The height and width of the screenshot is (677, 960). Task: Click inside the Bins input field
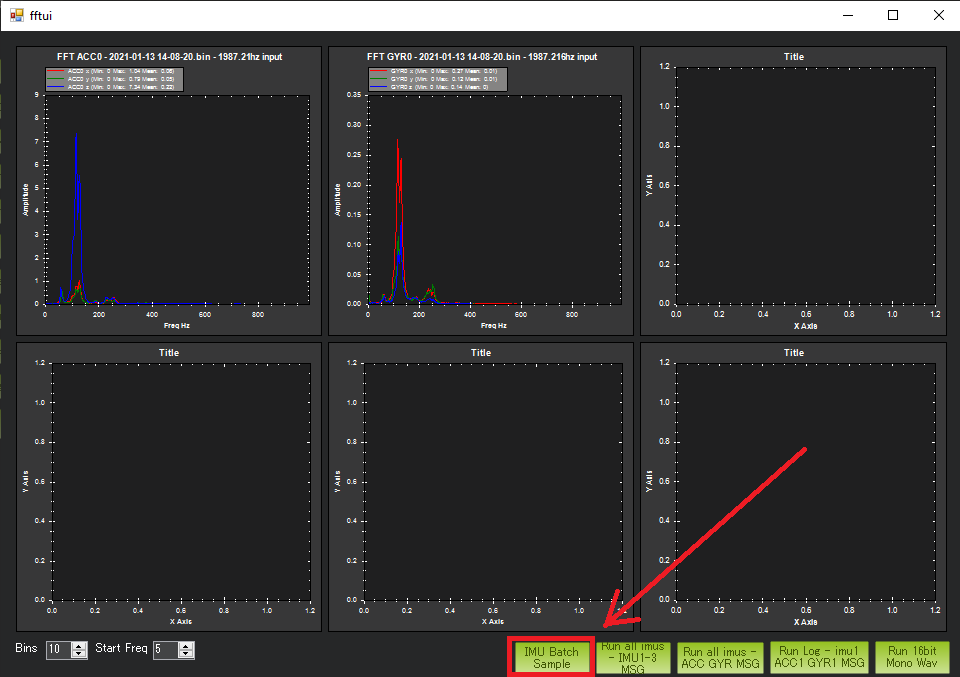58,649
